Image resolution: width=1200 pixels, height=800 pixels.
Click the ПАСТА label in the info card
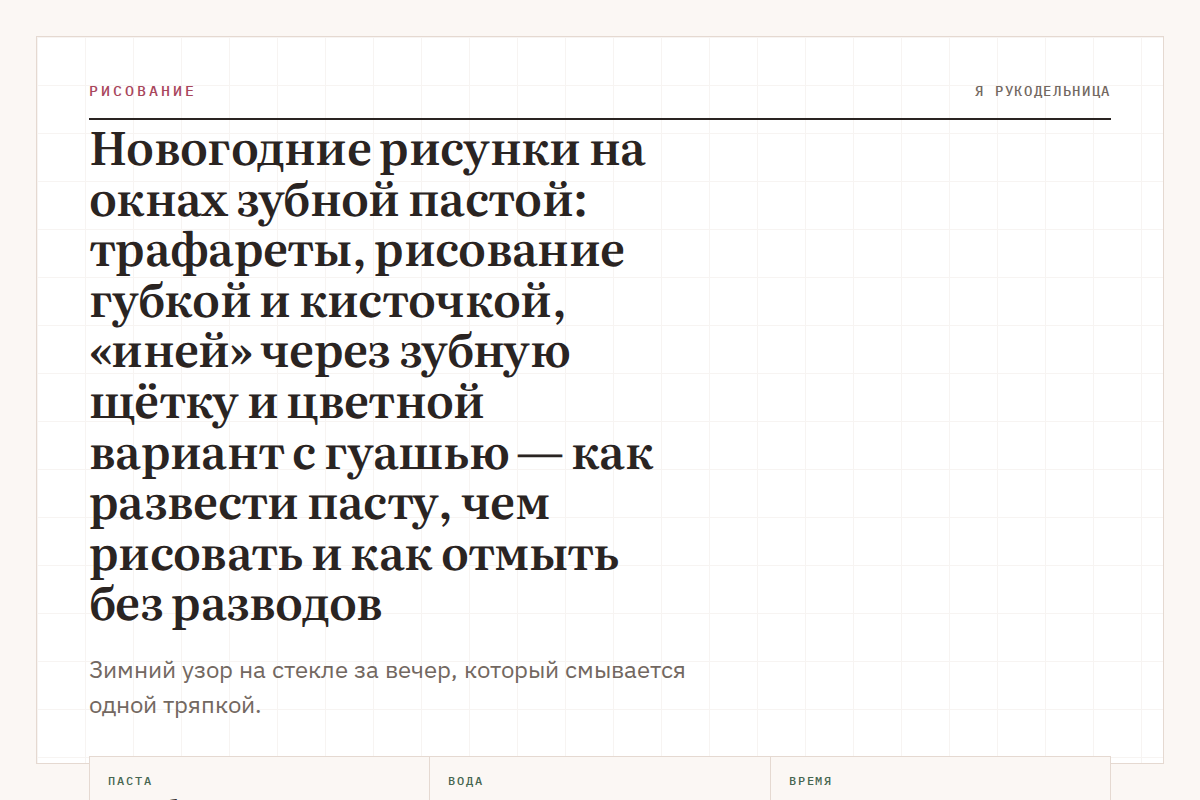coord(130,781)
